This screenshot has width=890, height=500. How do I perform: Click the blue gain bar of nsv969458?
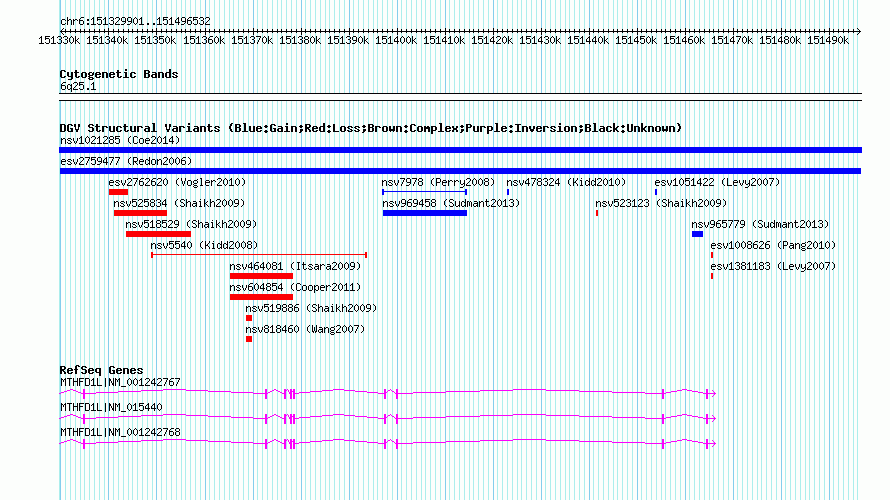coord(425,213)
